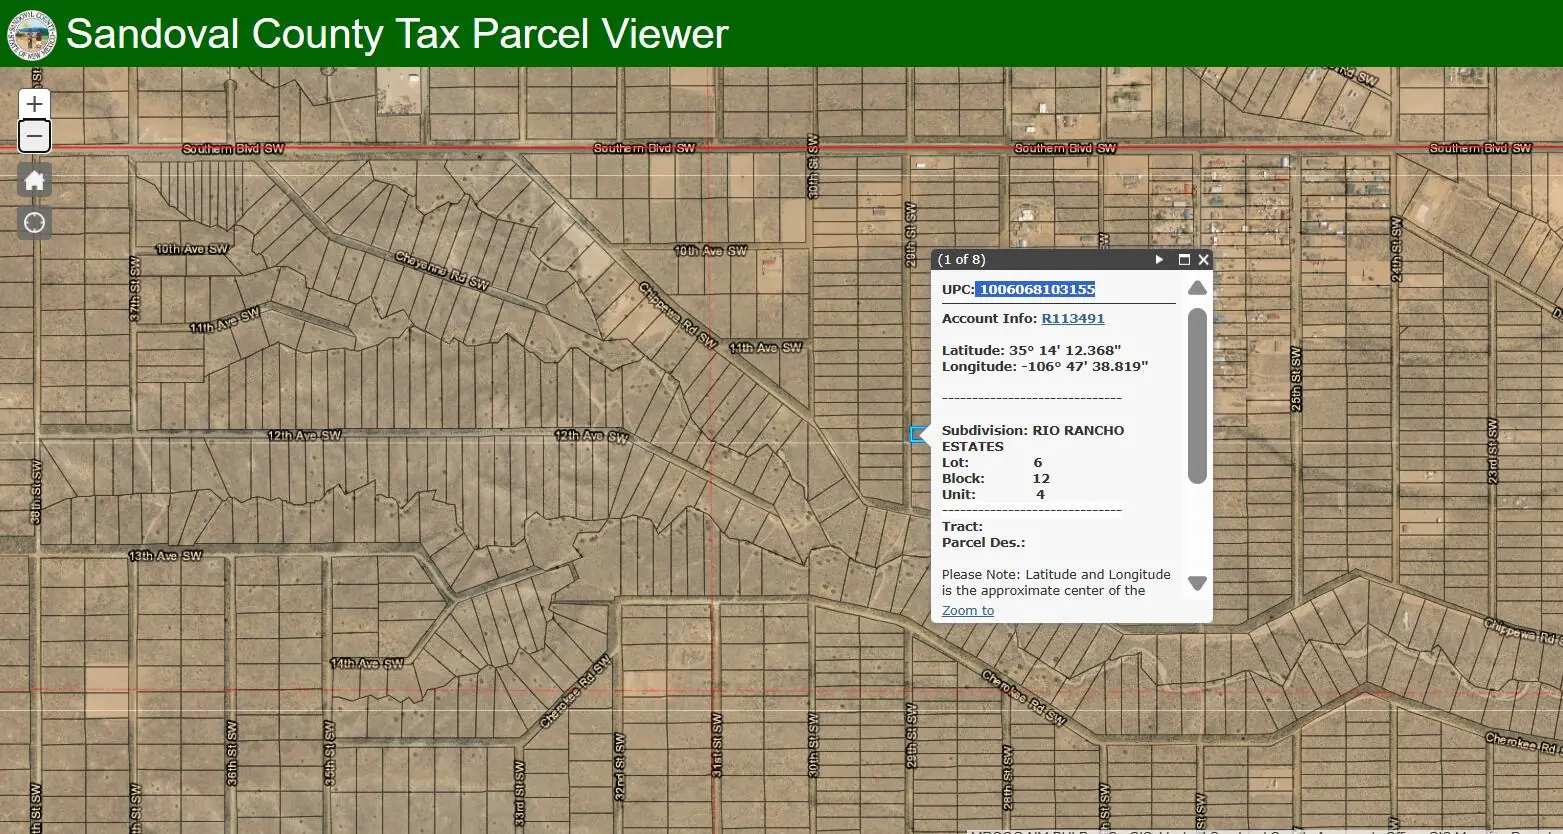The width and height of the screenshot is (1563, 834).
Task: Click the 14th Ave SW street label
Action: pyautogui.click(x=367, y=664)
